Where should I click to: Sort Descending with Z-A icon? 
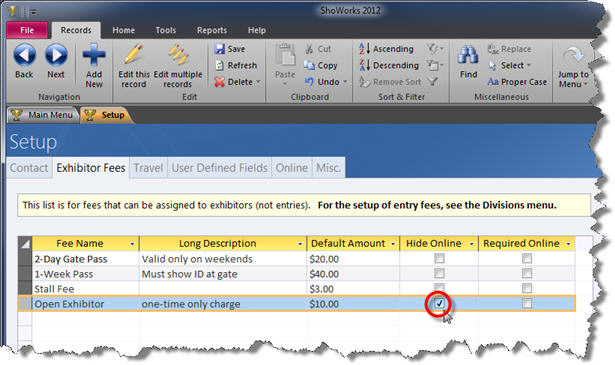(x=364, y=65)
